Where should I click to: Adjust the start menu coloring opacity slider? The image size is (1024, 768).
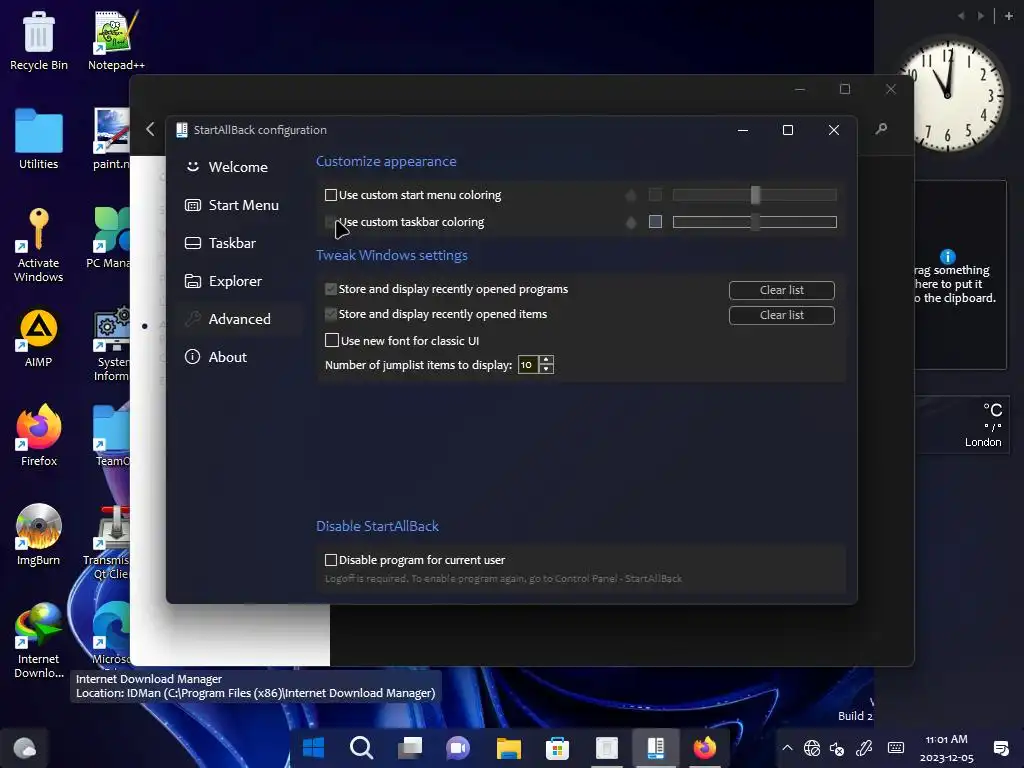(x=754, y=195)
